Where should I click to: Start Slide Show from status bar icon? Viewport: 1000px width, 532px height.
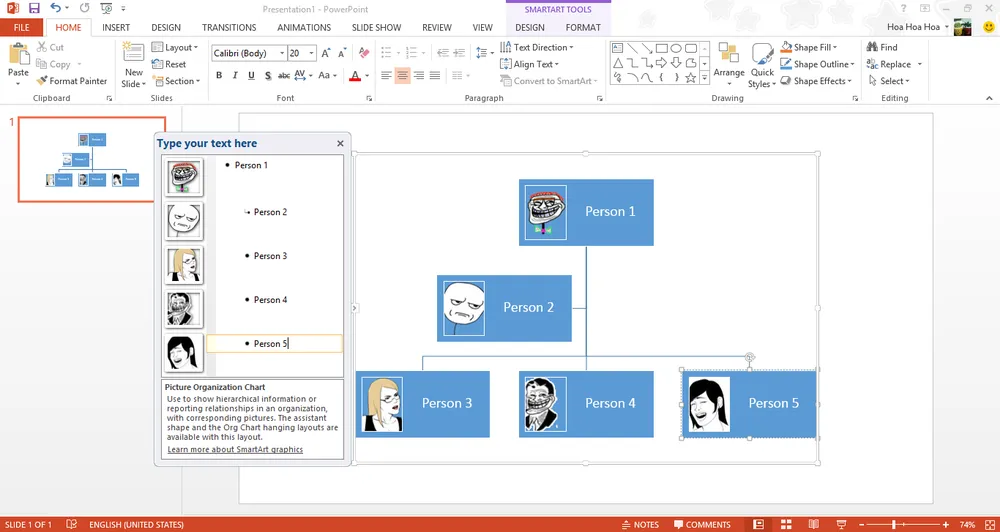840,524
